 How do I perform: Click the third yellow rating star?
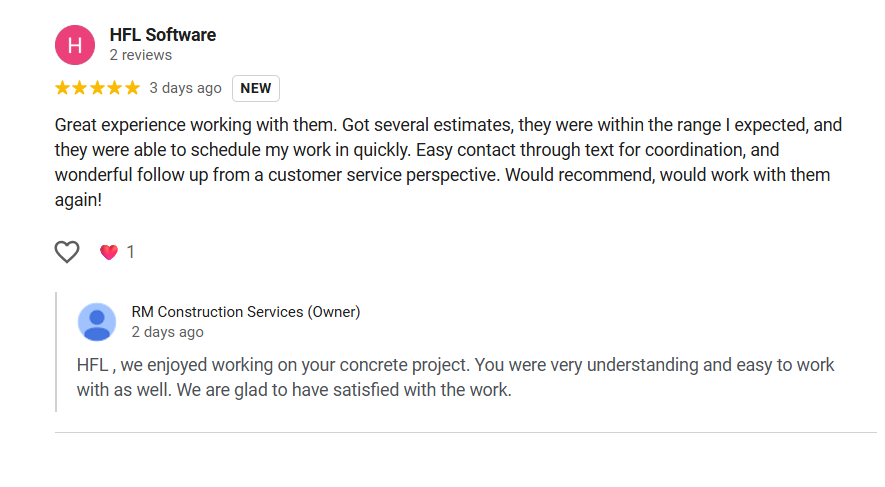tap(97, 88)
